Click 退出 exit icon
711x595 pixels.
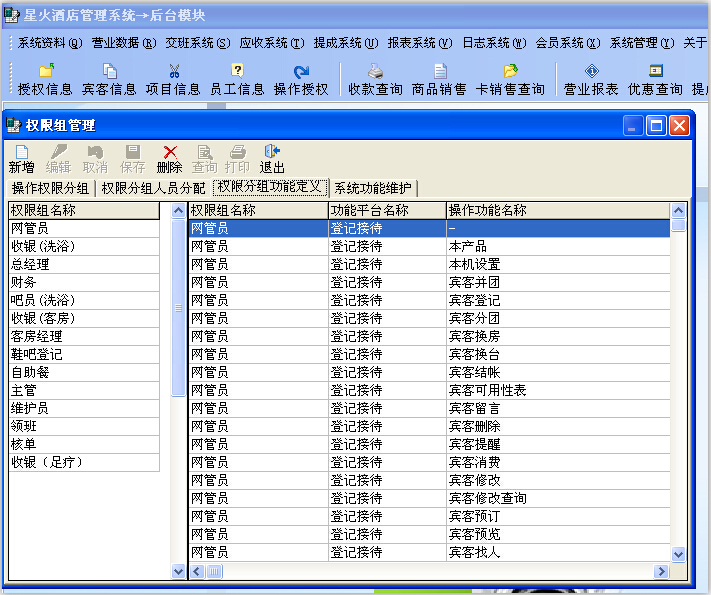click(x=272, y=151)
